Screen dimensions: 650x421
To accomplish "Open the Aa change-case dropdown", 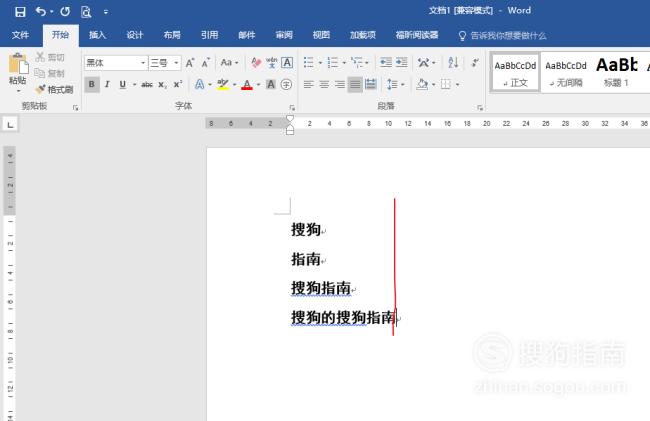I will tap(229, 63).
